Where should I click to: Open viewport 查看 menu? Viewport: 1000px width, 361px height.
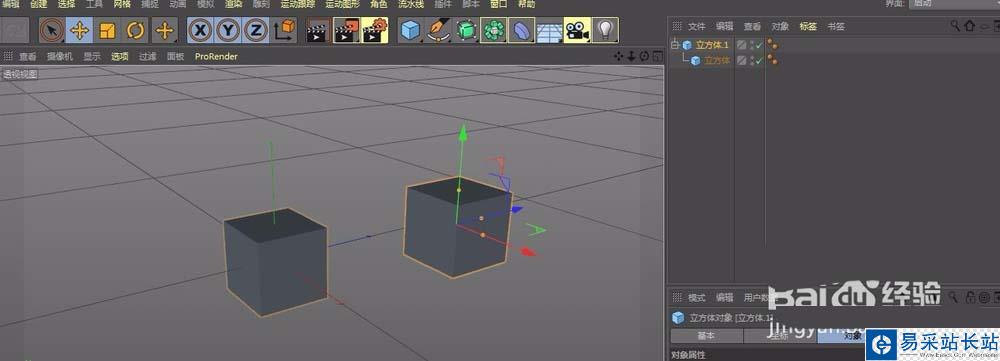(27, 56)
